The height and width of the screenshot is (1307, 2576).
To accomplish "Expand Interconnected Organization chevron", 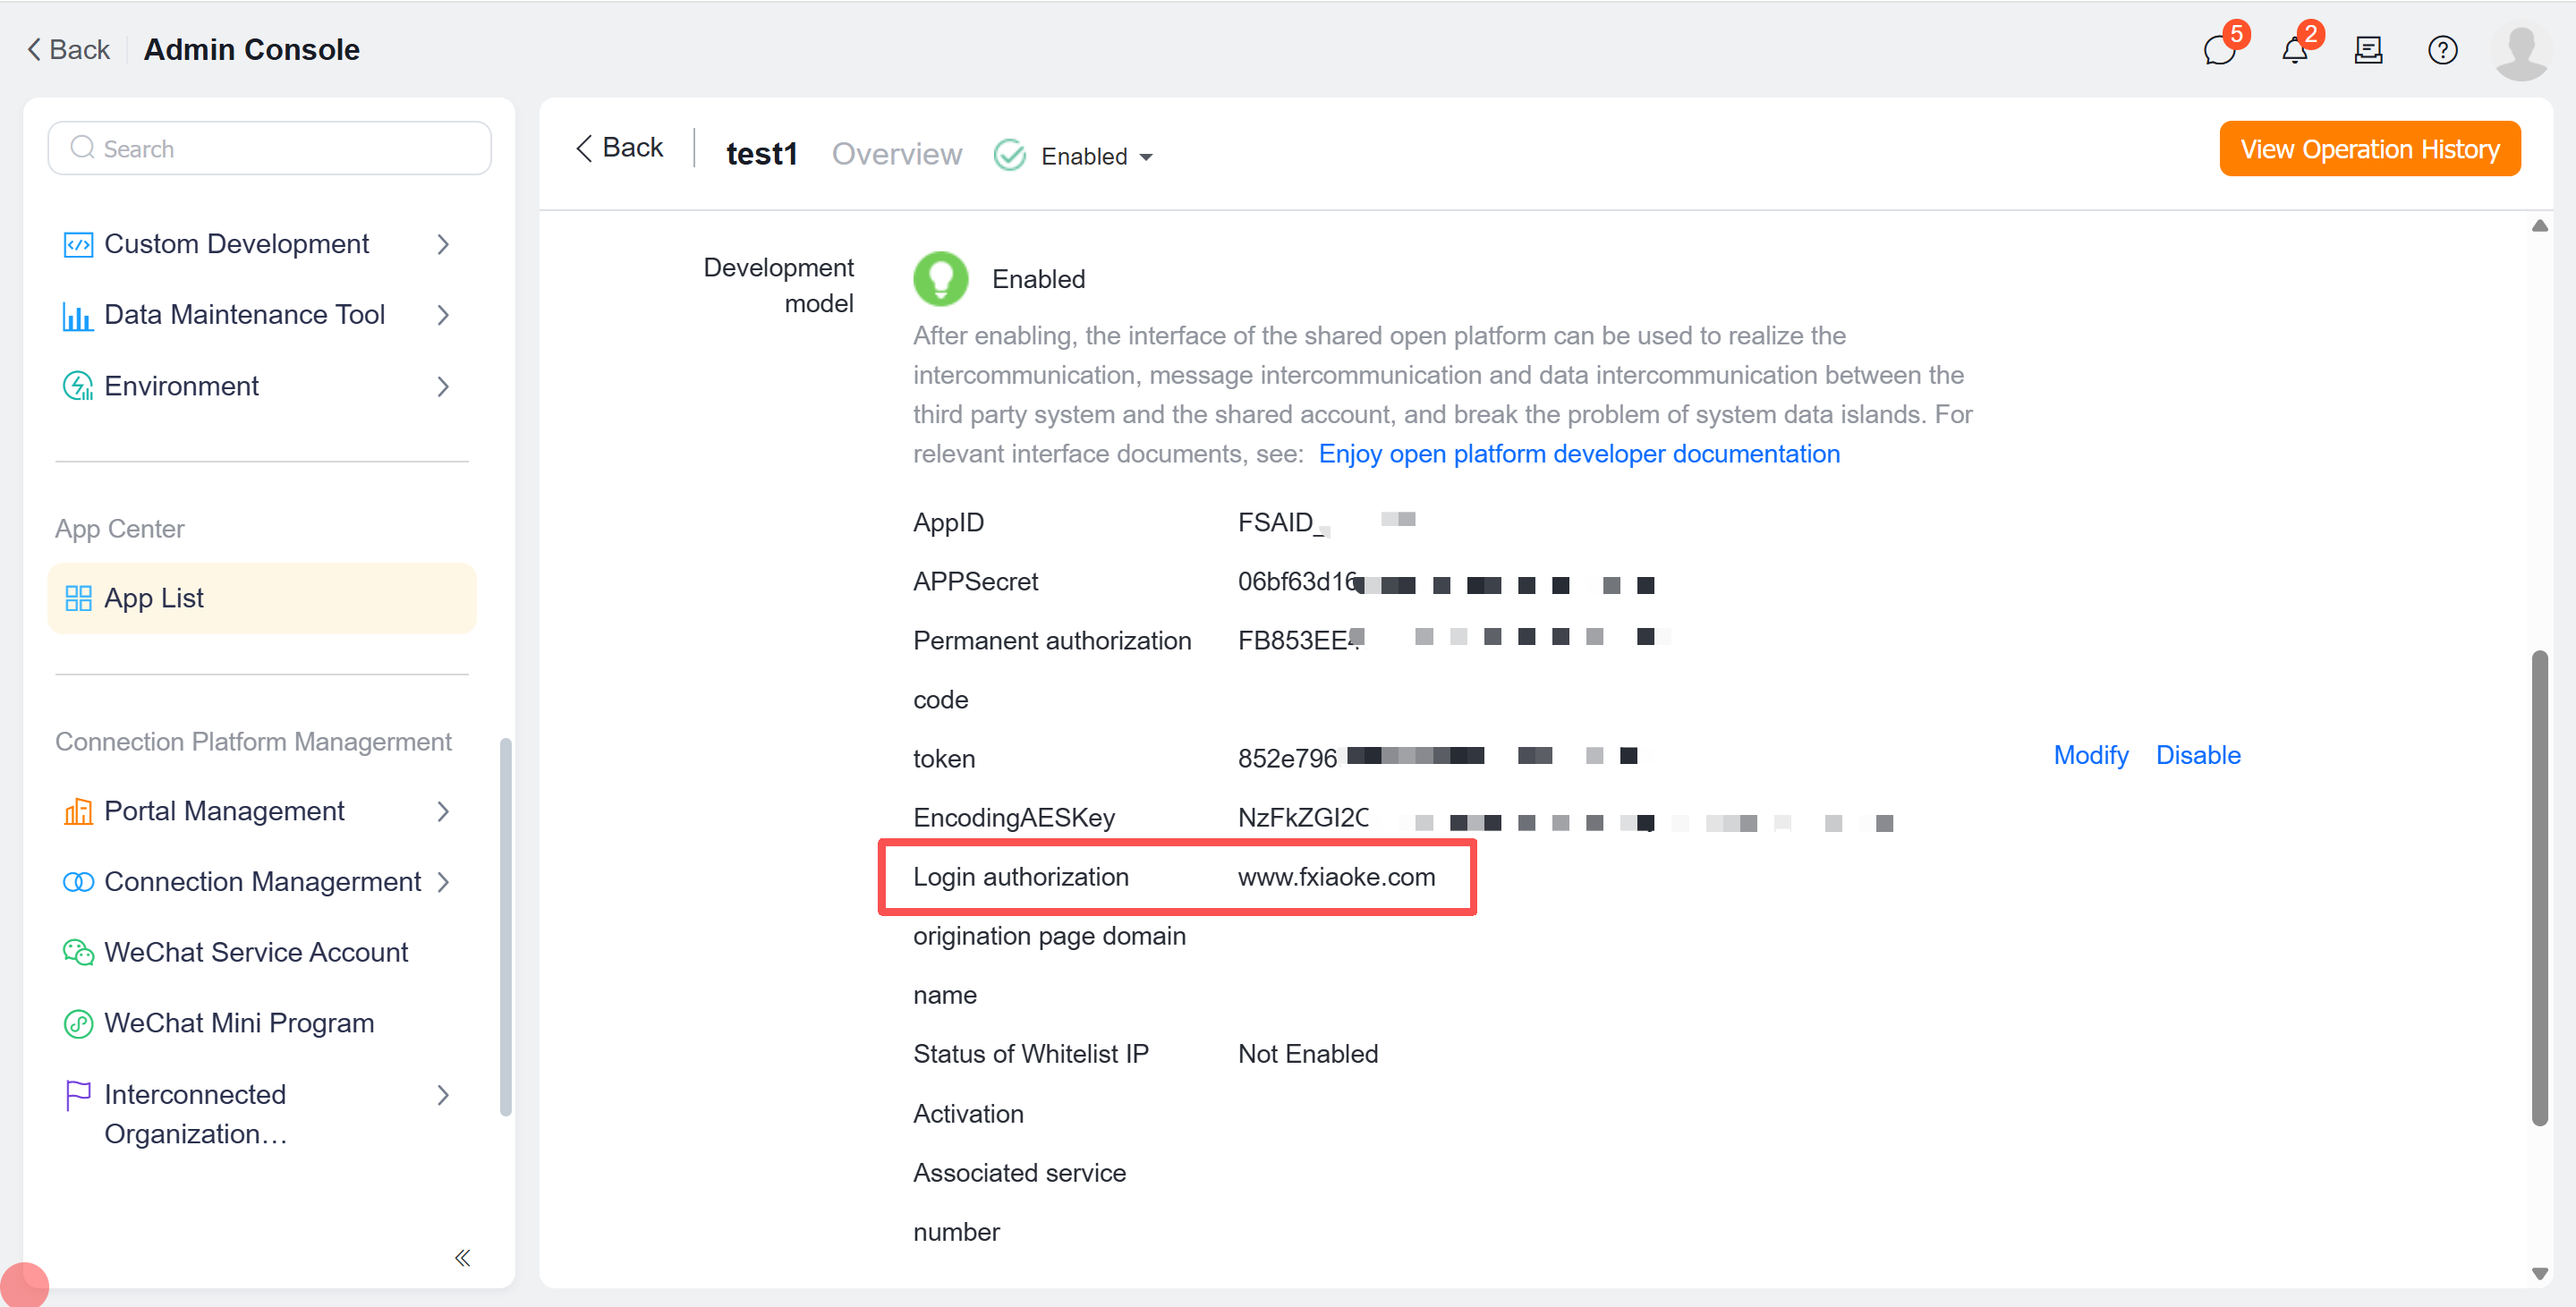I will pyautogui.click(x=443, y=1095).
